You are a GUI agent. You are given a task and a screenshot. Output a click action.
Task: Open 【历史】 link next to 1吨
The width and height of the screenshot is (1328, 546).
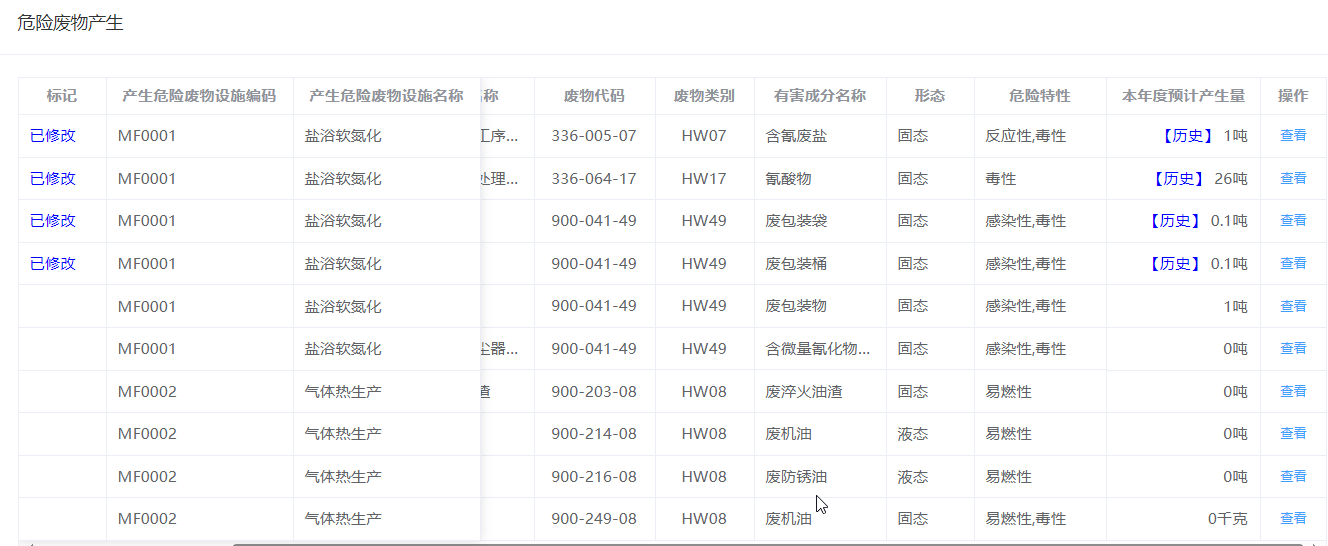click(x=1187, y=136)
